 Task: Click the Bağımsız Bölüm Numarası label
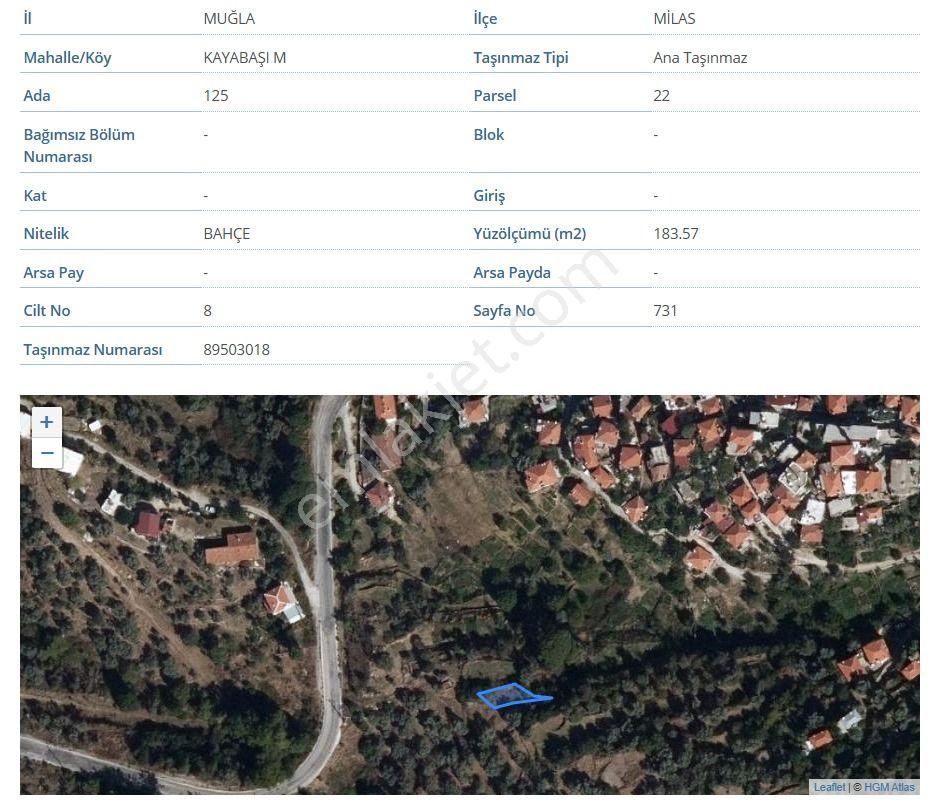(x=79, y=145)
